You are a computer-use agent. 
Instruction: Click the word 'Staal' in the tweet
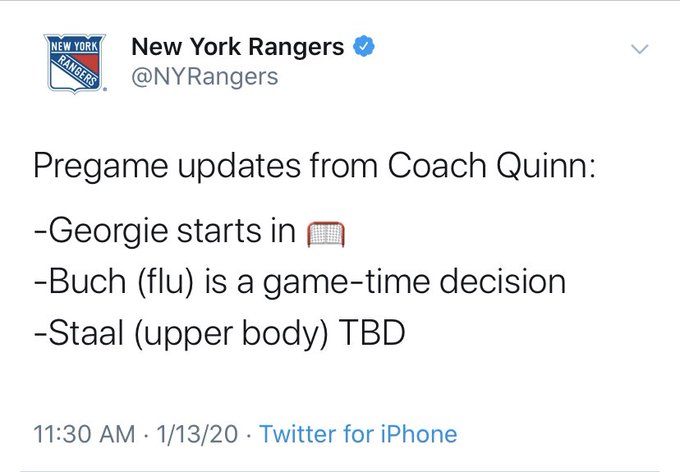click(x=86, y=332)
